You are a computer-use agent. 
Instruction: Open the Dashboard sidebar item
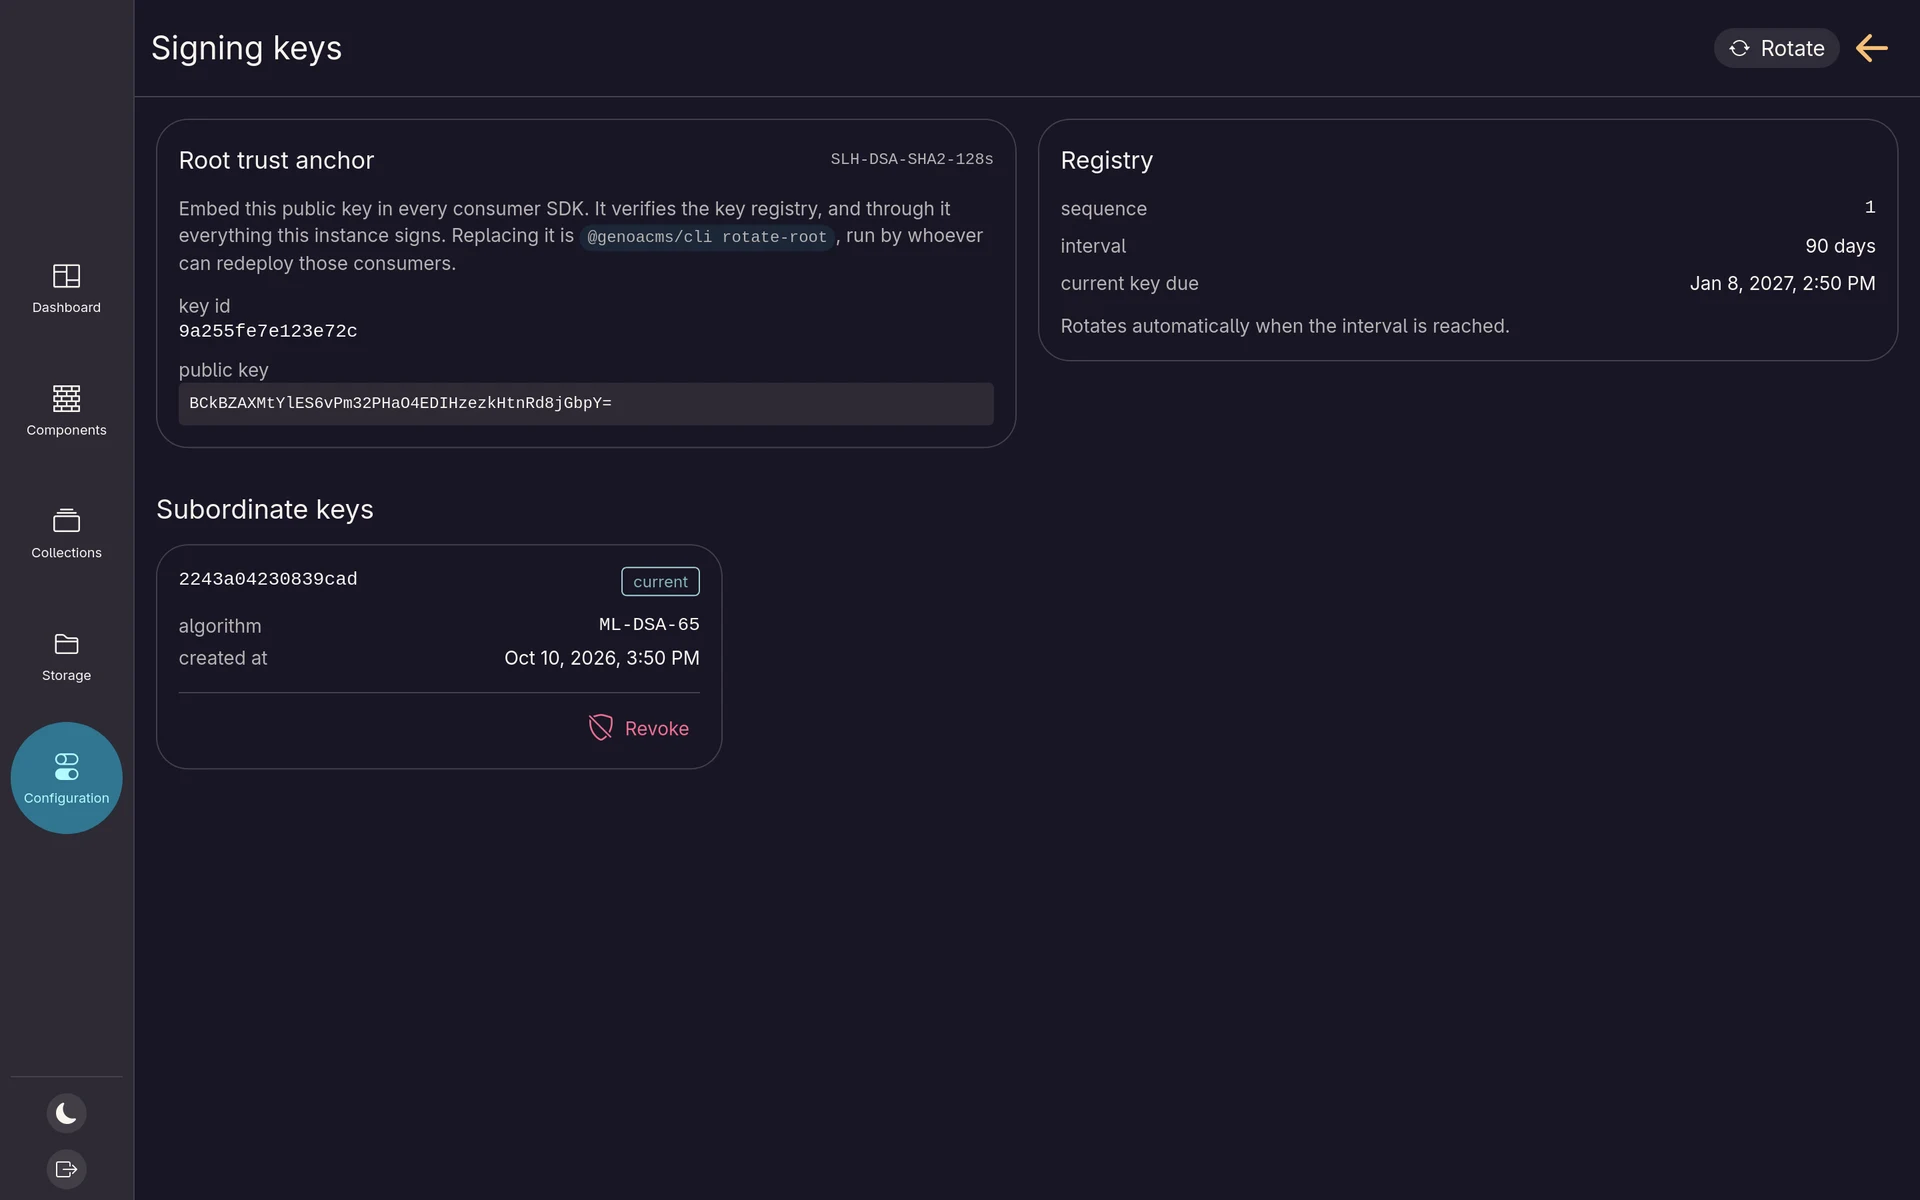click(66, 288)
